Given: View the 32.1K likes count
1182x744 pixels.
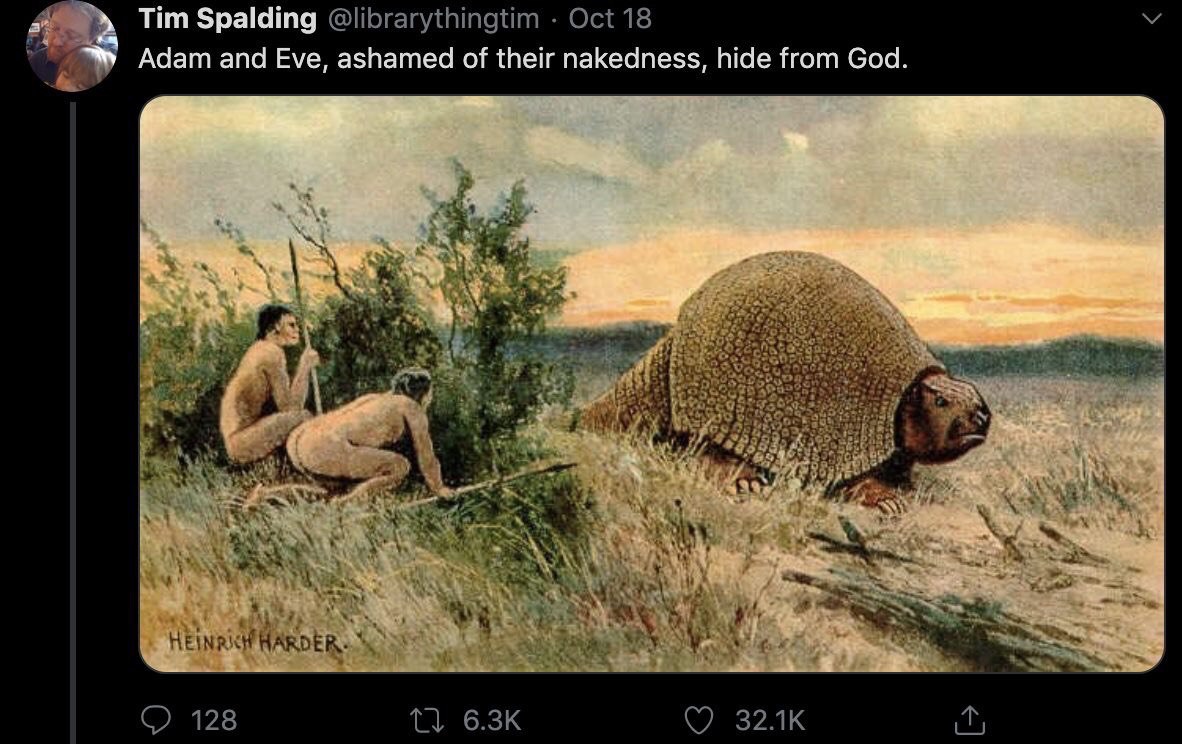Looking at the screenshot, I should 770,720.
